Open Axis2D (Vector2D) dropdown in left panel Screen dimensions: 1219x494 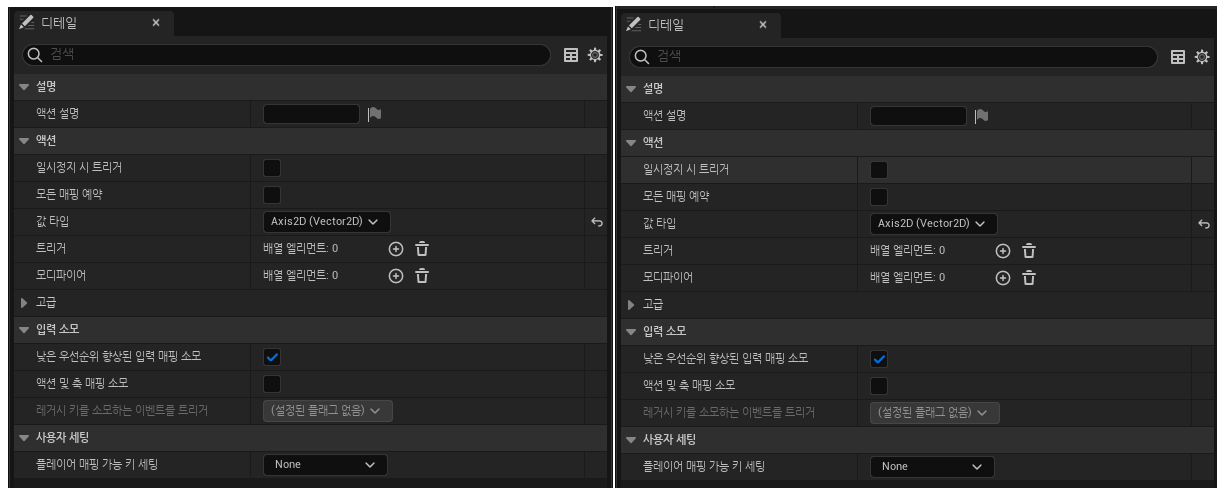point(327,221)
